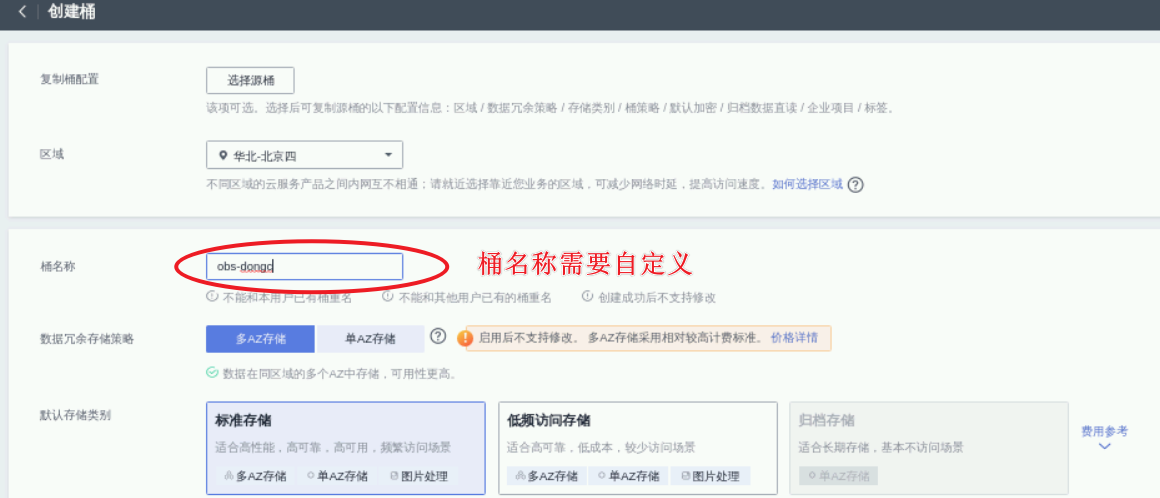Click the 桶名称 field label
Image resolution: width=1160 pixels, height=498 pixels.
coord(58,266)
